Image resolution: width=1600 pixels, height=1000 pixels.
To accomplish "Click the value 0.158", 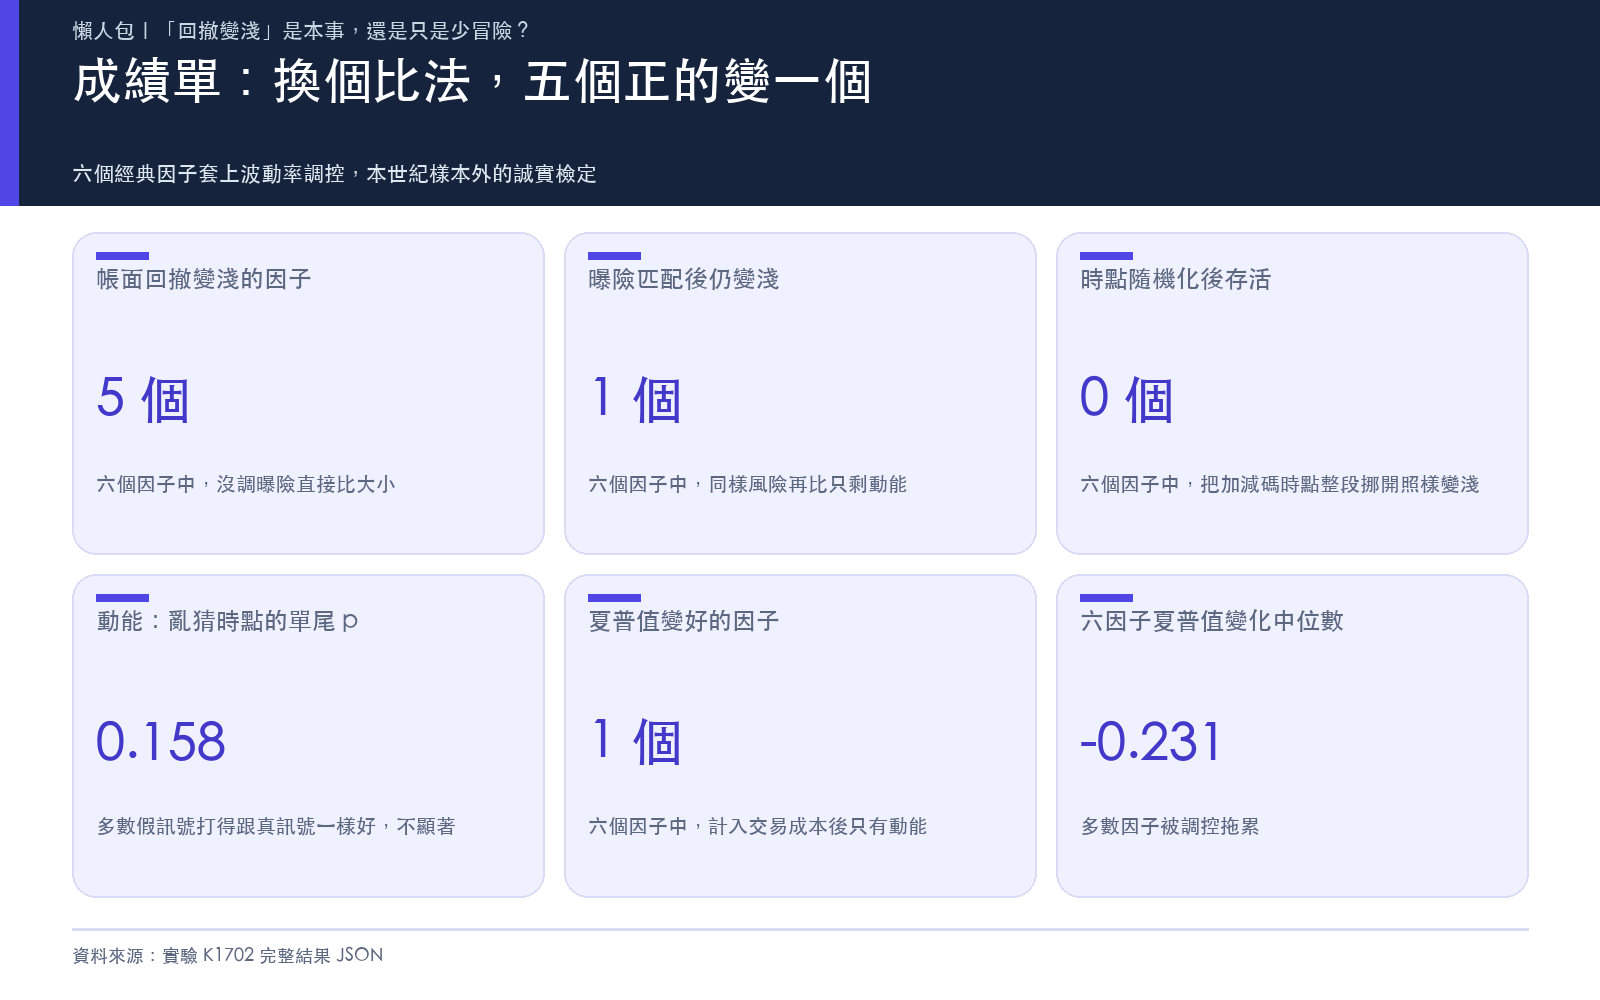I will tap(161, 742).
